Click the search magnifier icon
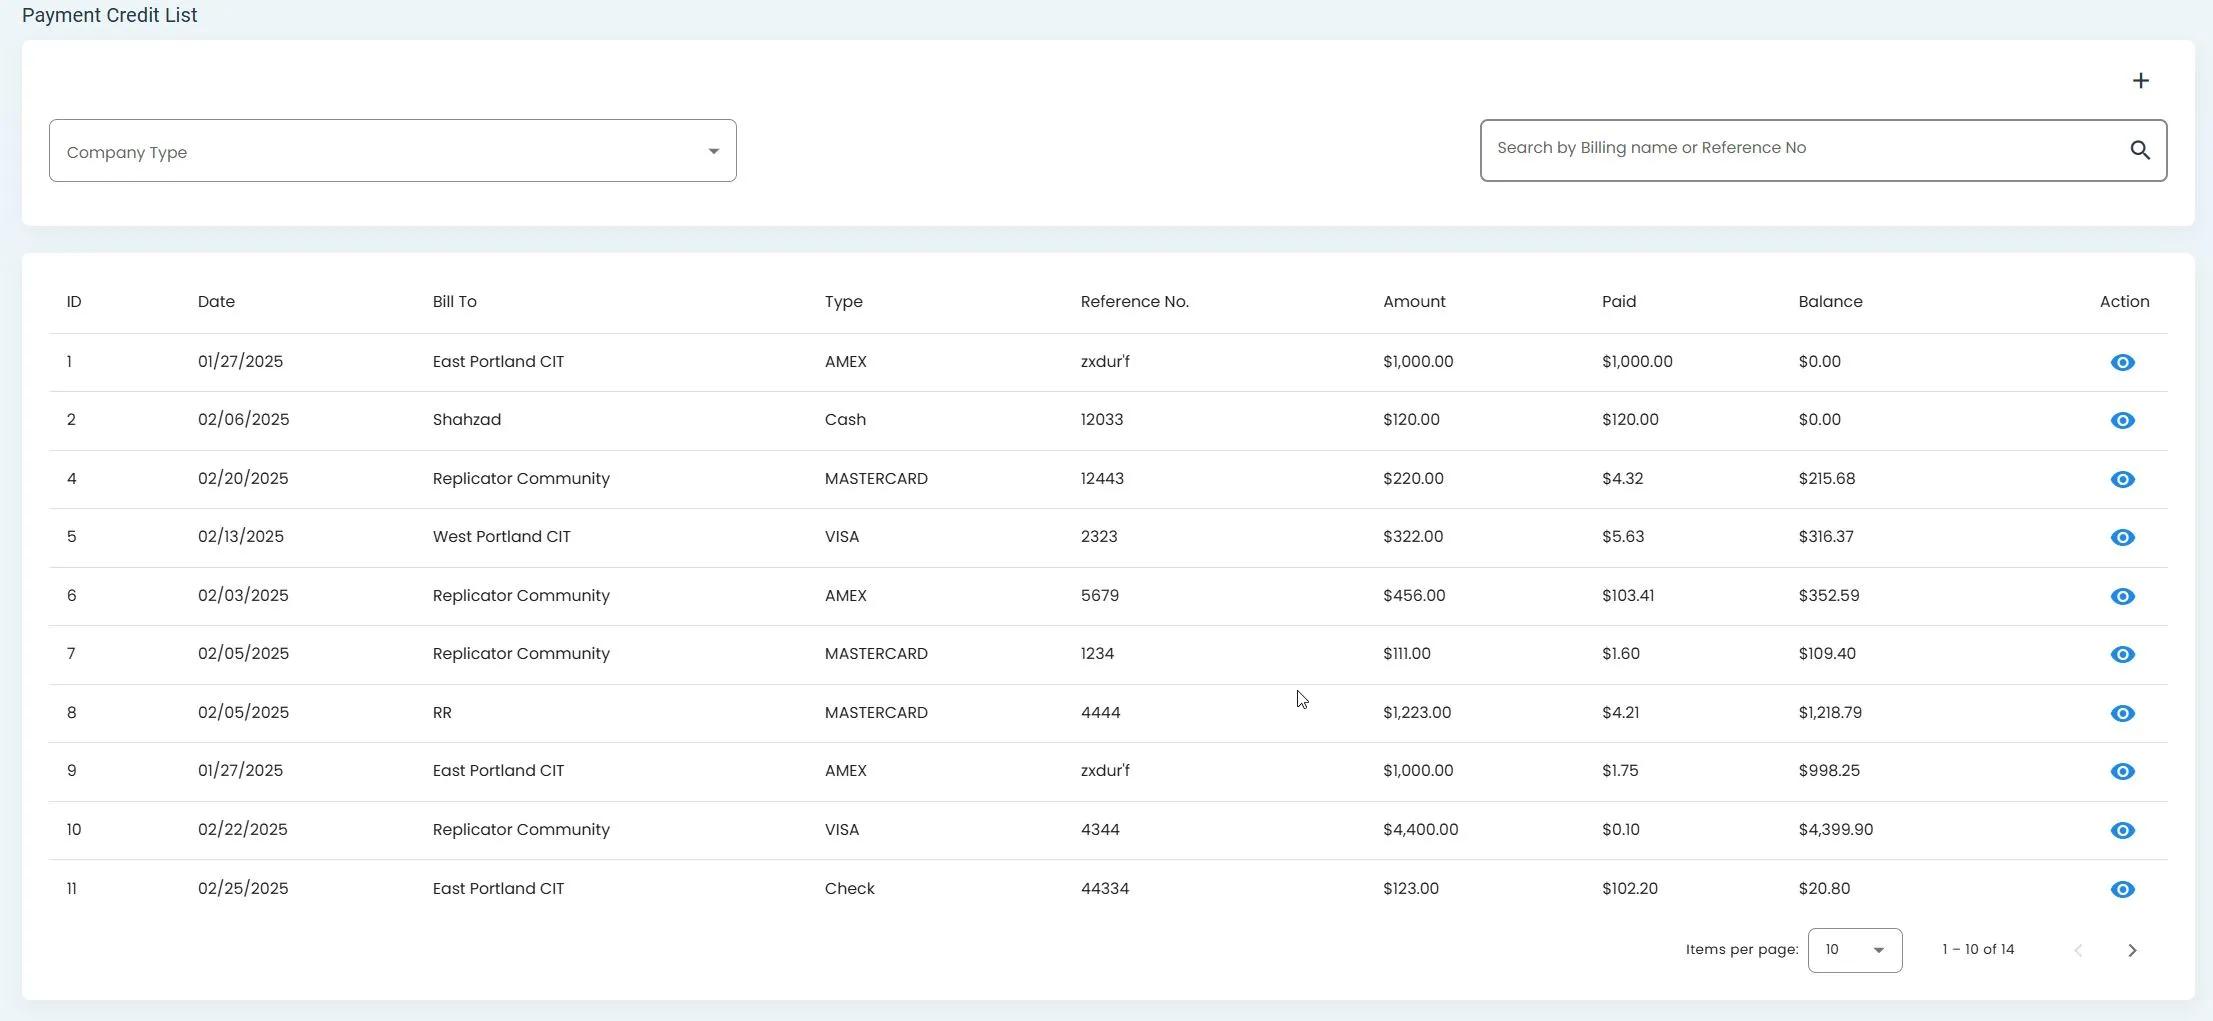 point(2139,150)
